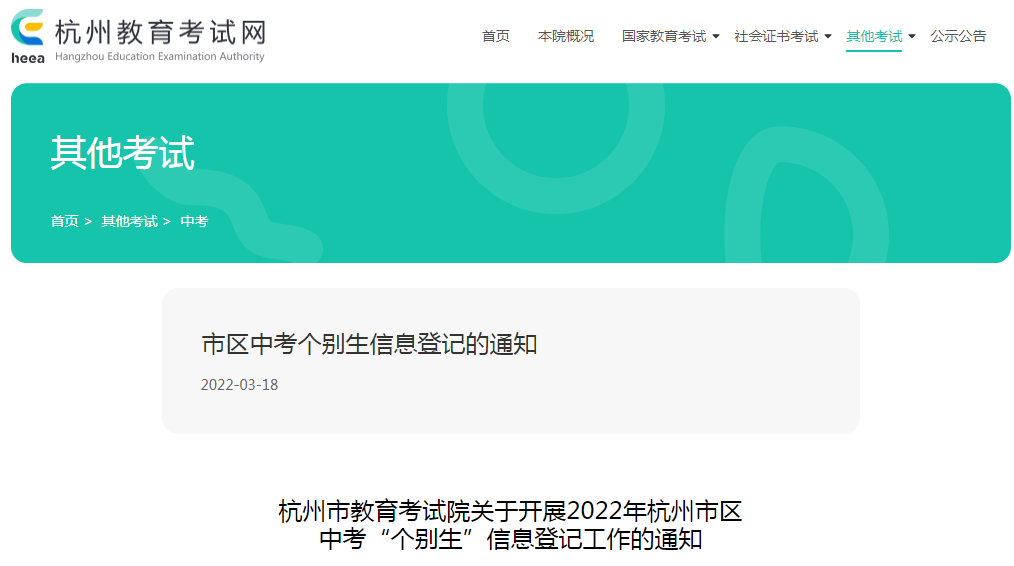Click the 杭州教育考试网 site title
Viewport: 1014px width, 566px height.
point(160,32)
